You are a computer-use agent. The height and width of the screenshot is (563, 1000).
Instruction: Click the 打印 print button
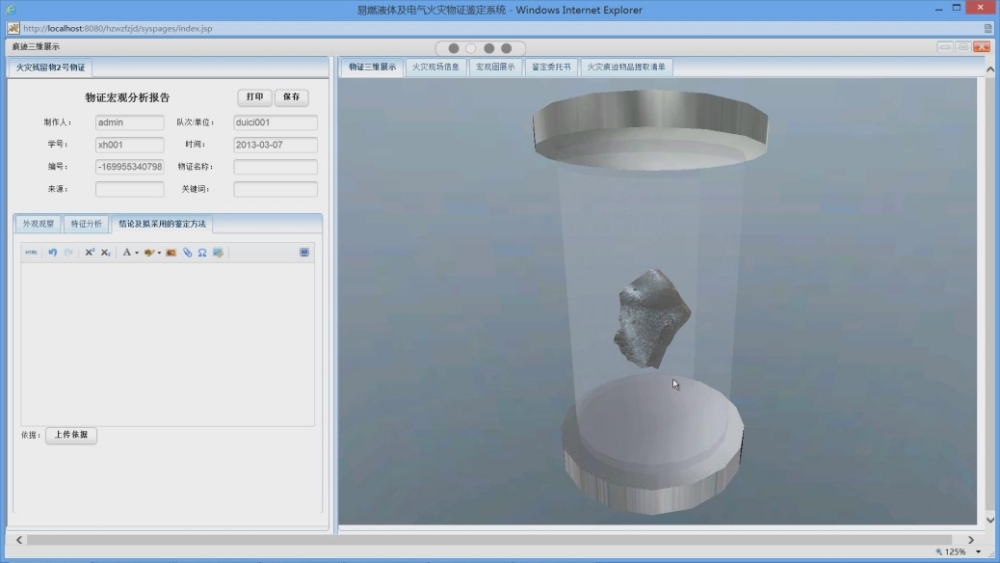click(254, 97)
